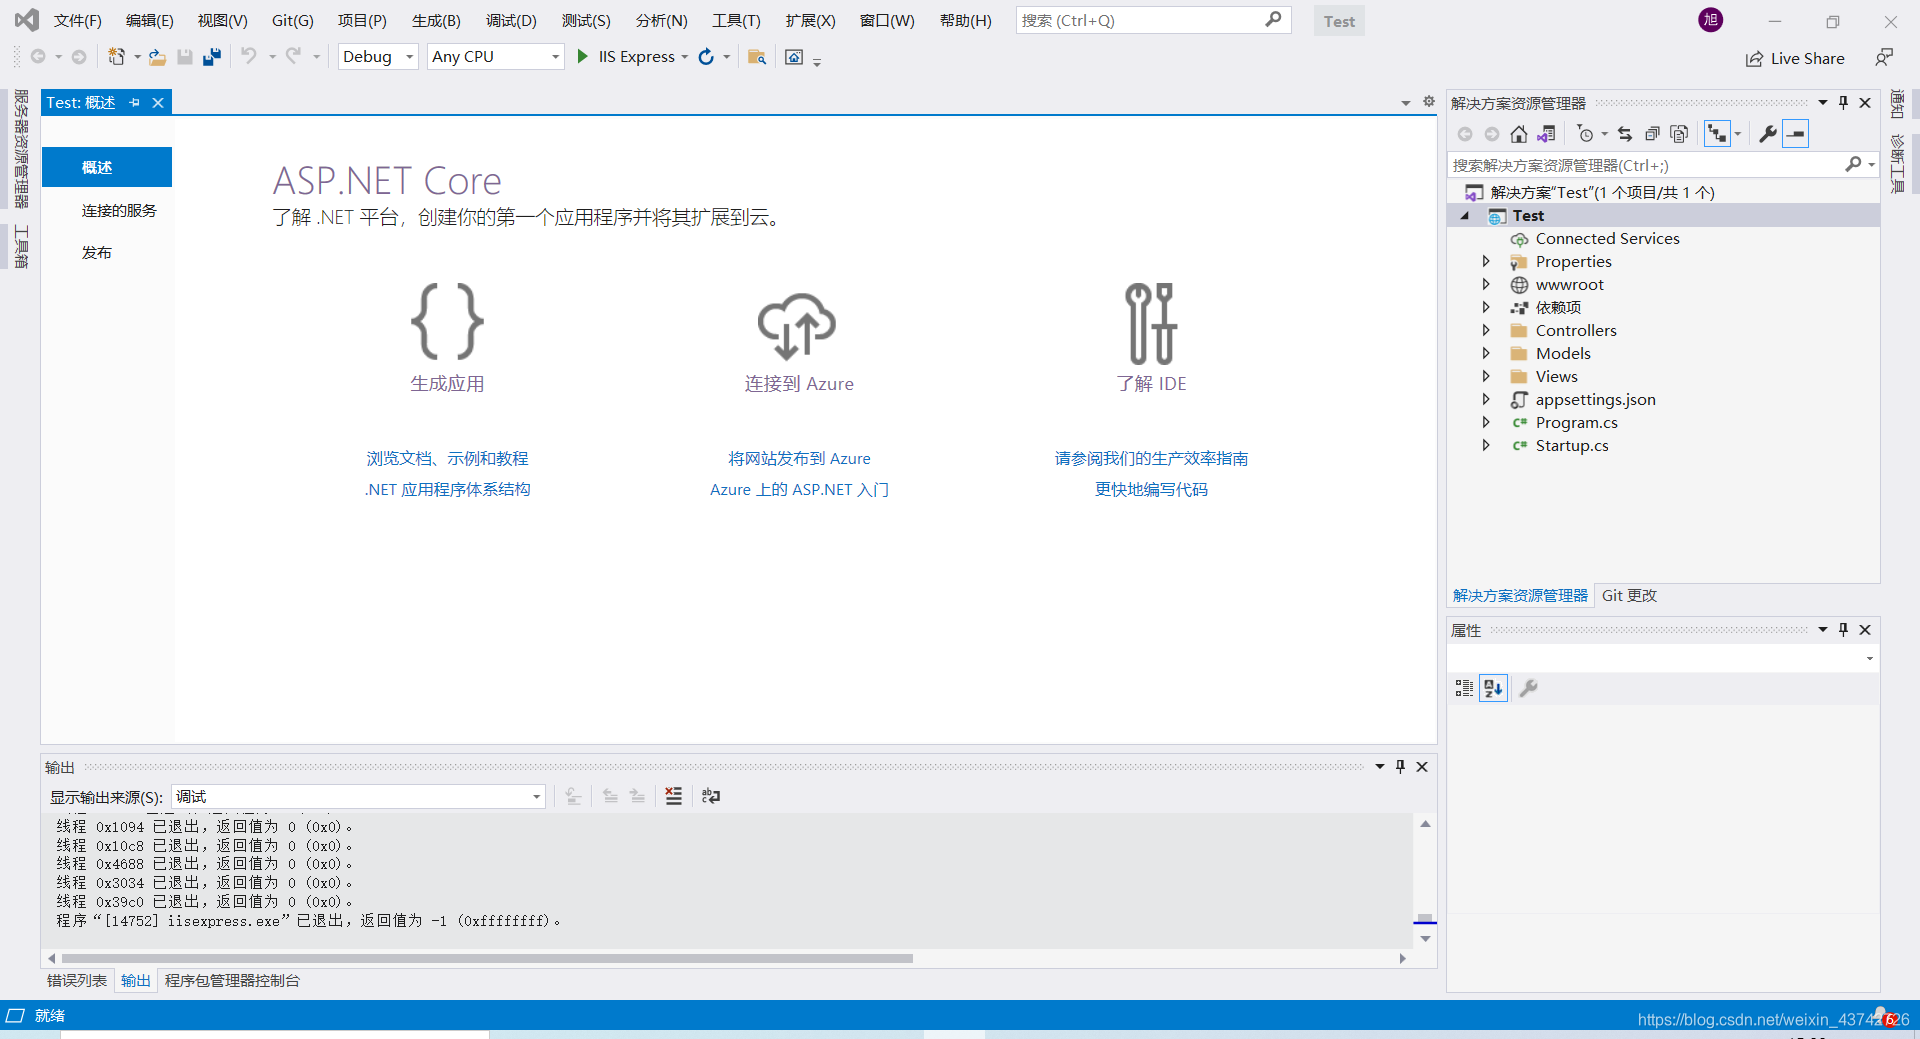Open the 调试(D) menu
This screenshot has width=1920, height=1039.
(x=511, y=21)
